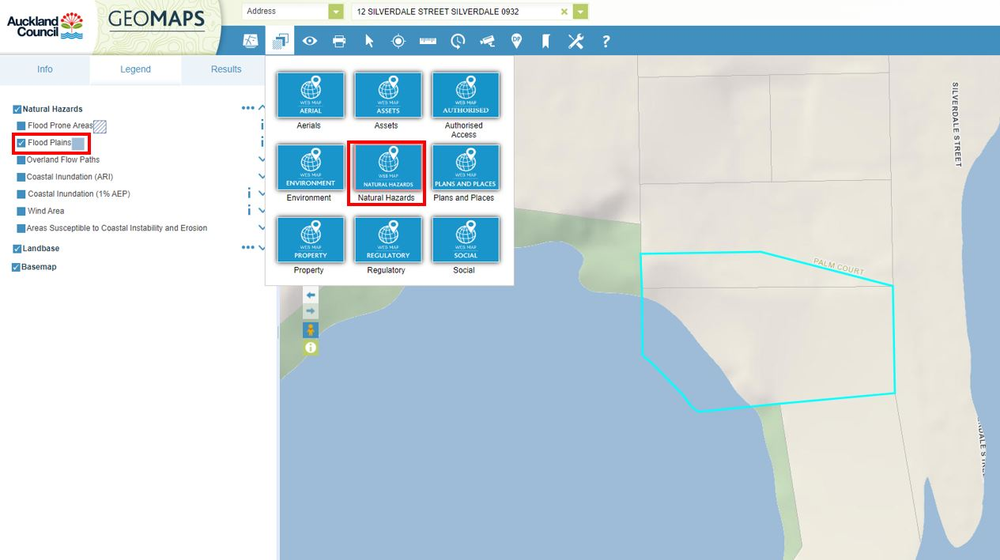The height and width of the screenshot is (560, 1000).
Task: Enable Coastal Inundation (1% AEP) layer
Action: pyautogui.click(x=21, y=194)
